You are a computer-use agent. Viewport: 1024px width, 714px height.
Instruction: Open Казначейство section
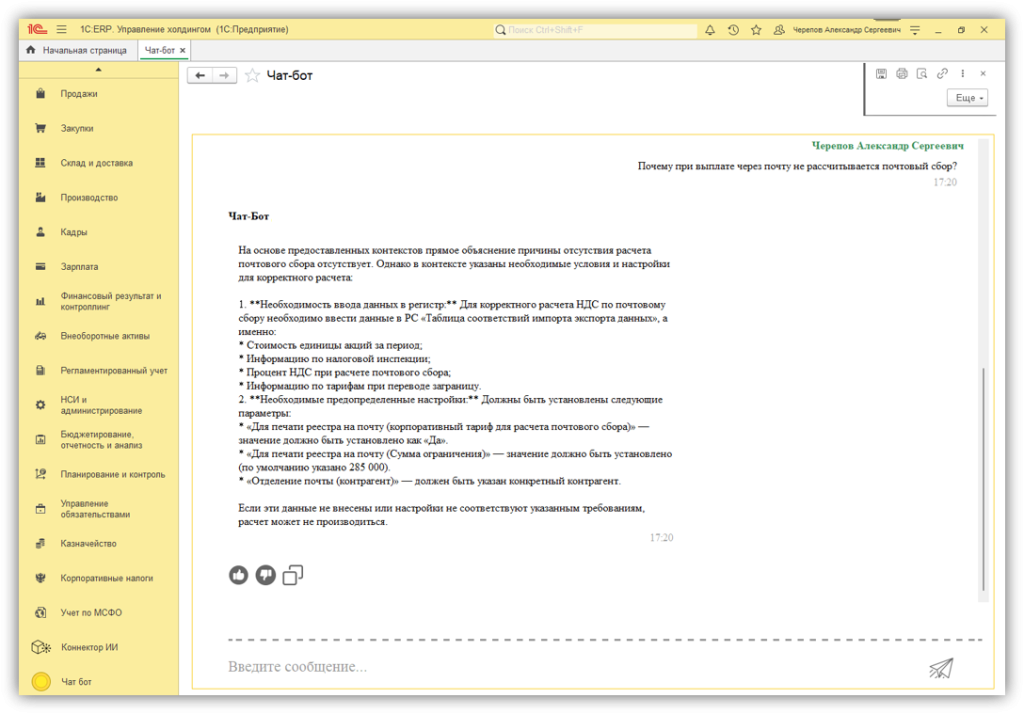point(99,544)
